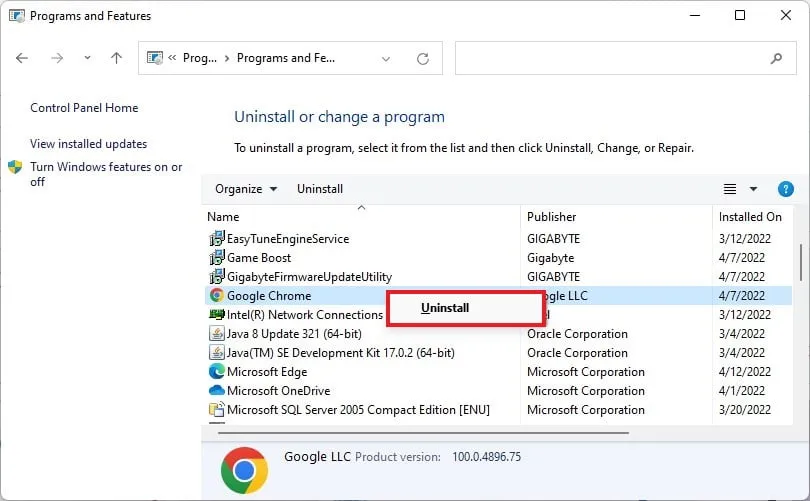The image size is (810, 501).
Task: Open Turn Windows features on or off
Action: (106, 174)
